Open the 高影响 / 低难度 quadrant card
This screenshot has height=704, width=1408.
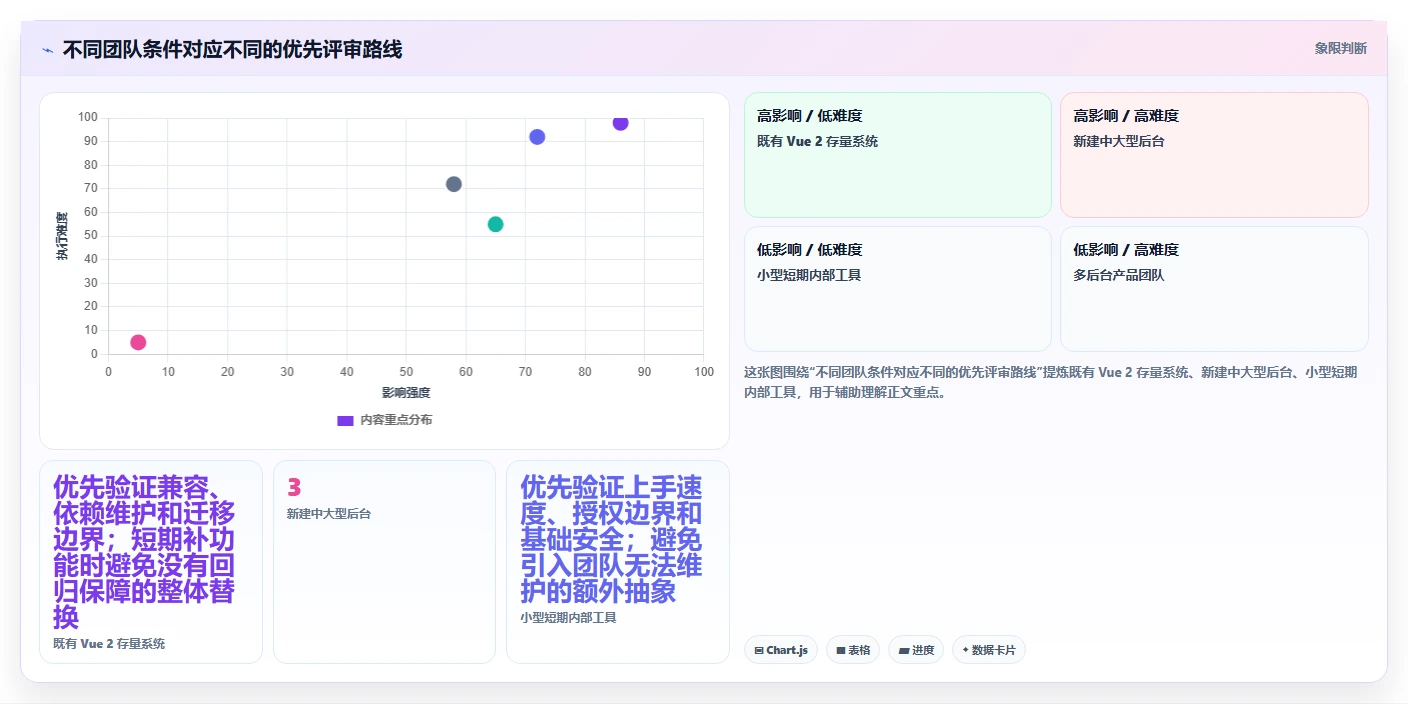898,155
